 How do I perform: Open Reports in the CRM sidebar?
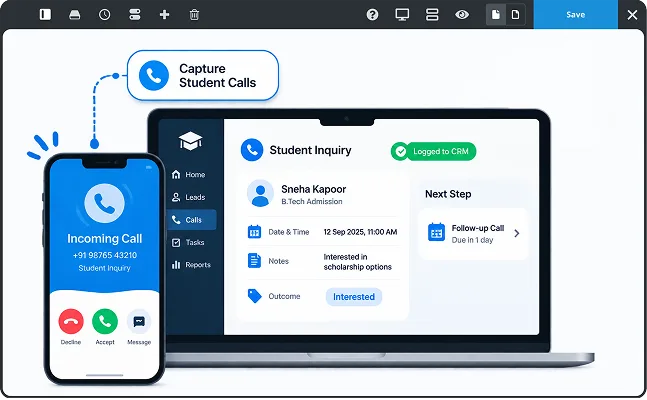(x=191, y=265)
